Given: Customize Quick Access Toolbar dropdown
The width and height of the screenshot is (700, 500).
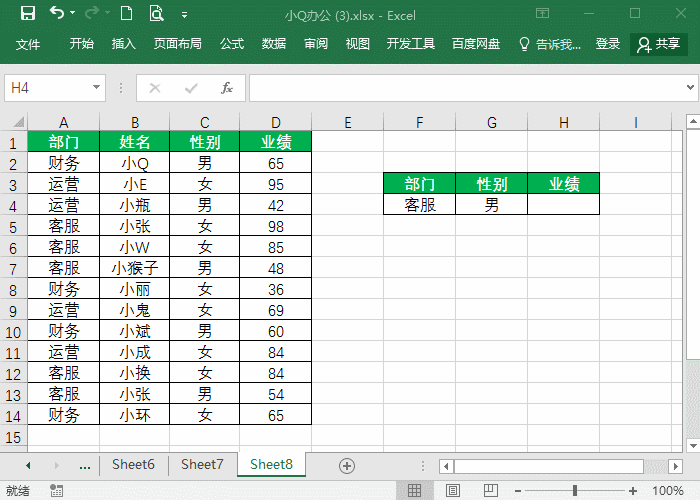Looking at the screenshot, I should click(x=184, y=15).
